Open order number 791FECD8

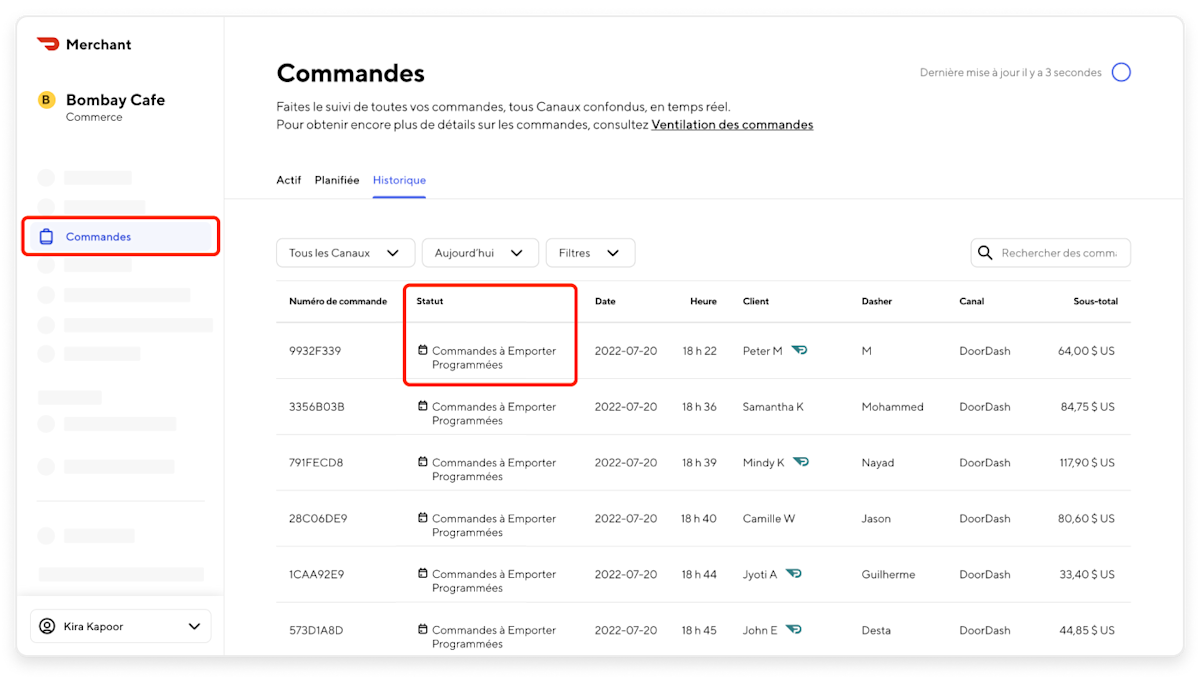316,463
